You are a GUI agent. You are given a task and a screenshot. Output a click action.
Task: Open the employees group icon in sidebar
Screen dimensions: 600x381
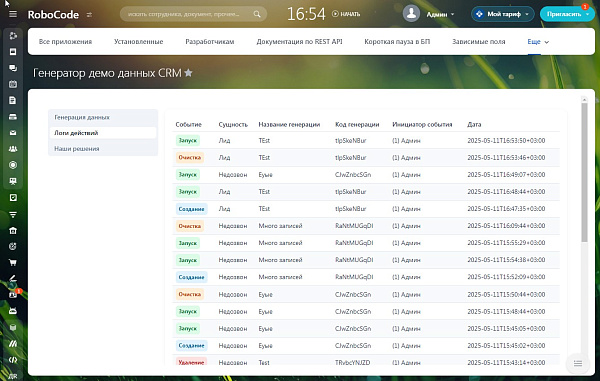(x=13, y=149)
